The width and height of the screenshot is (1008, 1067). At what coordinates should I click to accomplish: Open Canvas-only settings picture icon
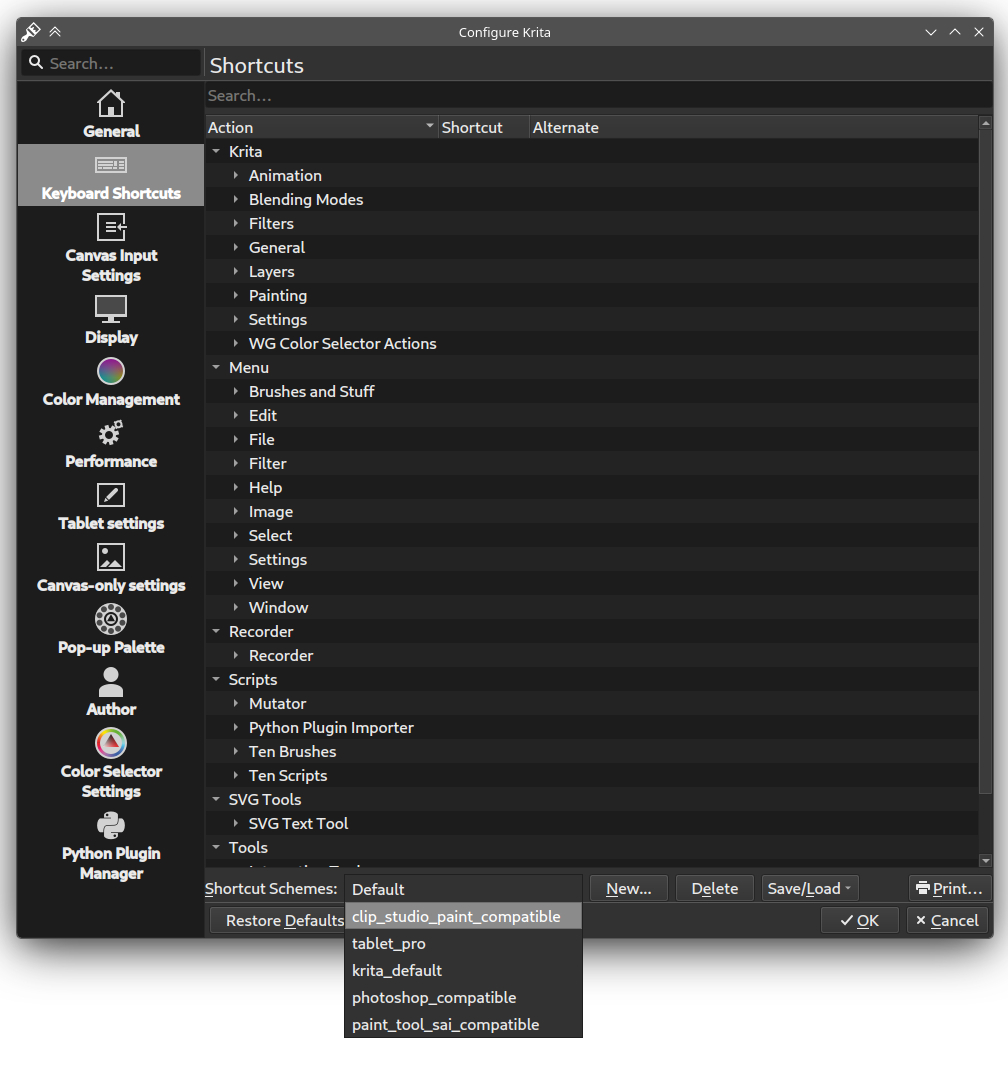[111, 557]
